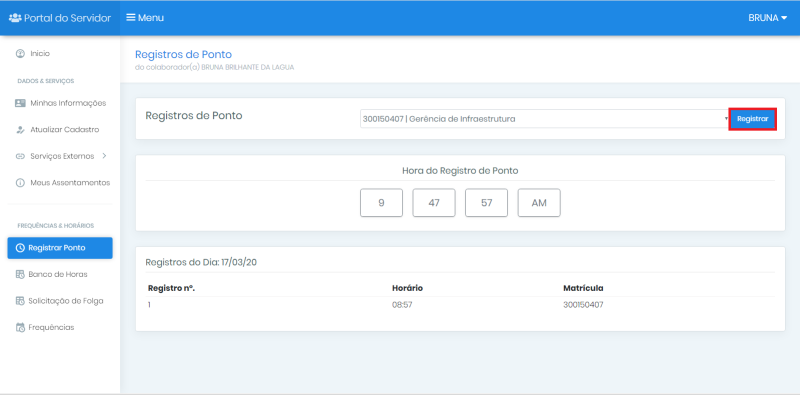Click the DADOS & SERVIÇOS section label
Viewport: 800px width, 395px height.
point(46,81)
